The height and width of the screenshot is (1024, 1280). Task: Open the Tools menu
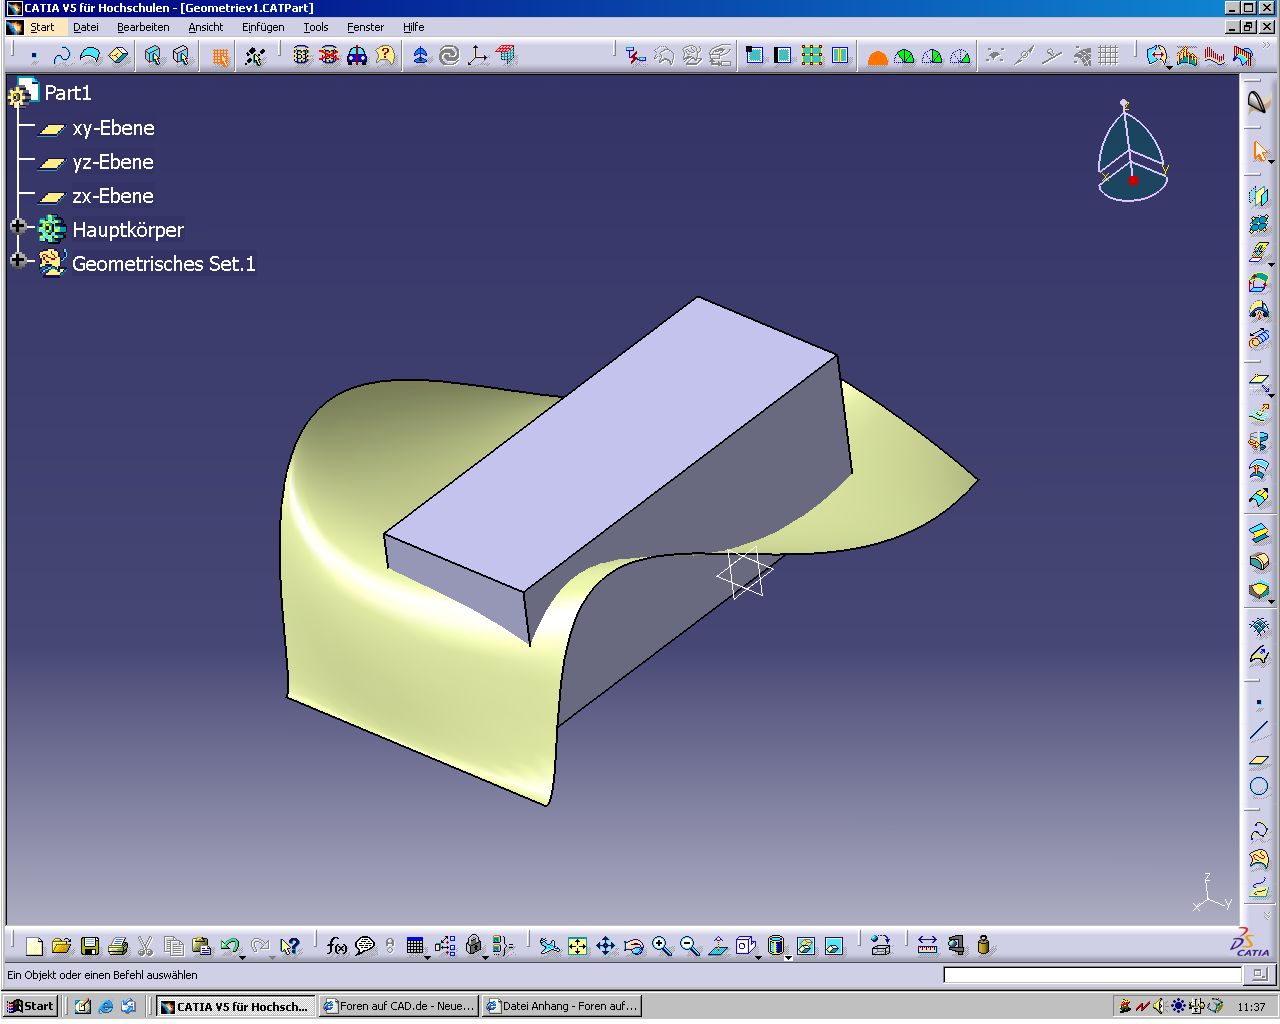coord(316,27)
